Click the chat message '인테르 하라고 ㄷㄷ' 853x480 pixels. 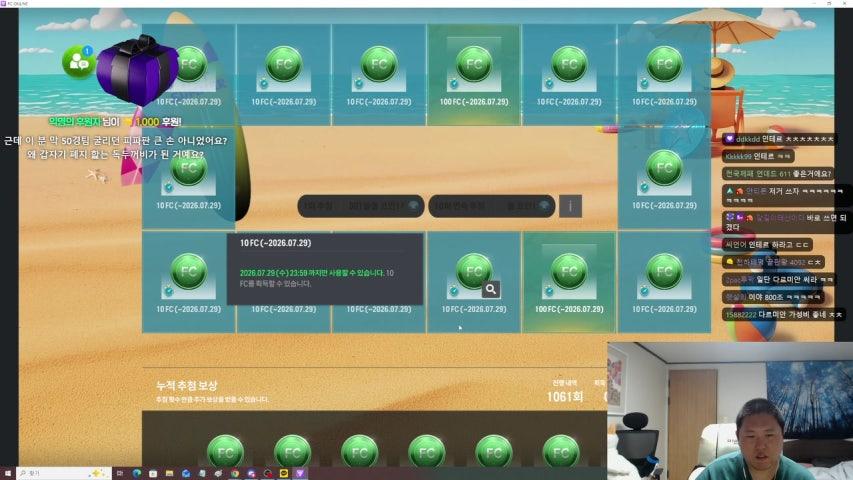(768, 245)
